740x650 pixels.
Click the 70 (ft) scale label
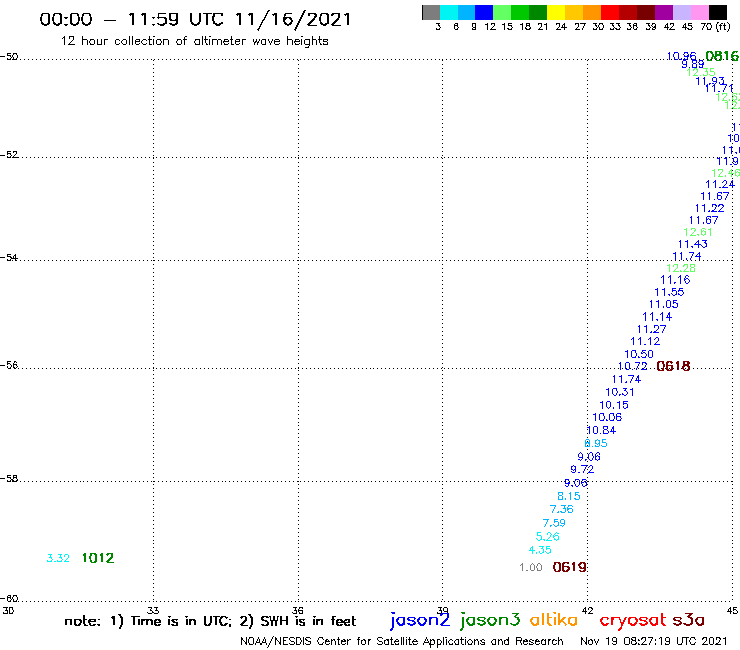point(715,26)
